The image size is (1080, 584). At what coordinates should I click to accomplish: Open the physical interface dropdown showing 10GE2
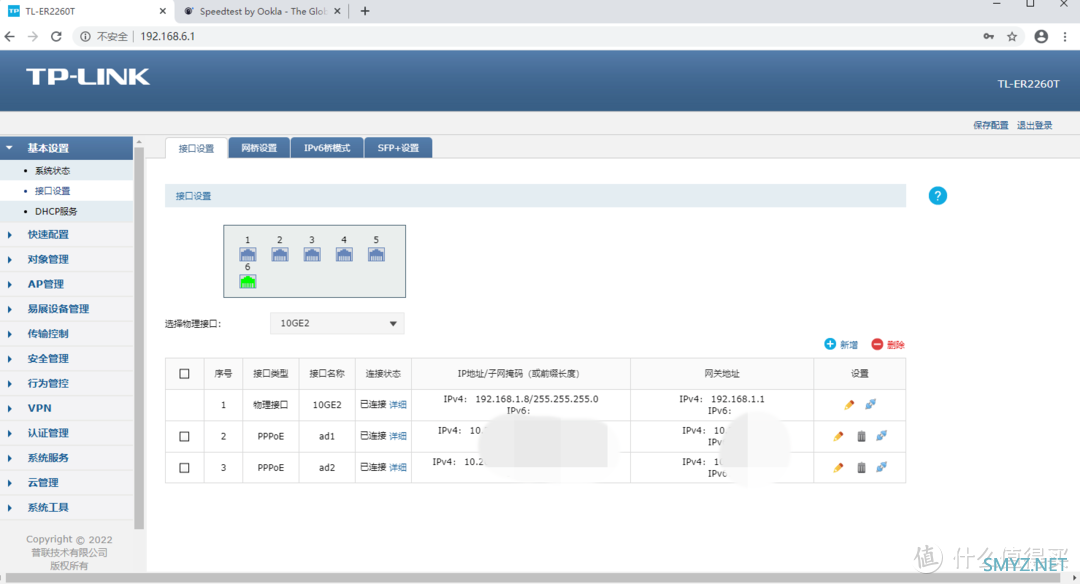click(337, 323)
